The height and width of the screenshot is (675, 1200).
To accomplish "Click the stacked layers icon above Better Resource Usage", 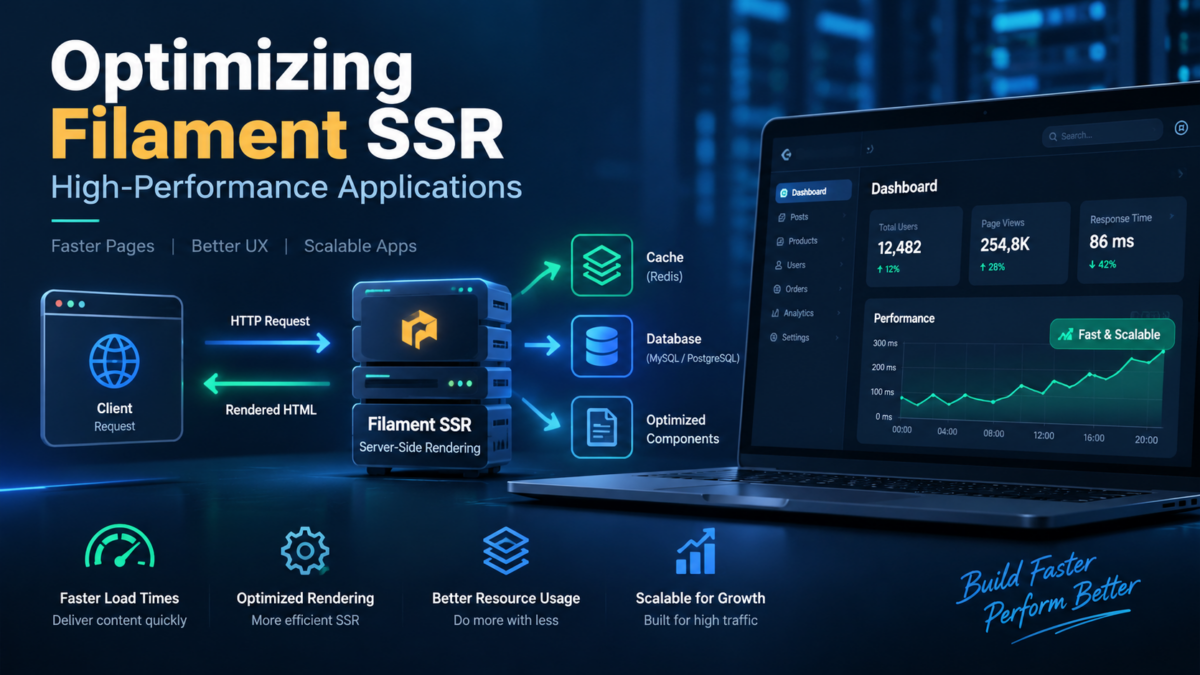I will click(x=506, y=551).
